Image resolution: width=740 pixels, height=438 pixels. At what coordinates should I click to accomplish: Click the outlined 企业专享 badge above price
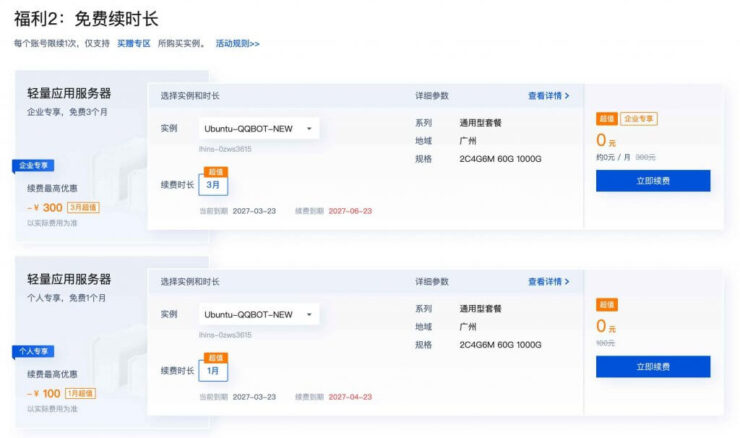point(639,119)
